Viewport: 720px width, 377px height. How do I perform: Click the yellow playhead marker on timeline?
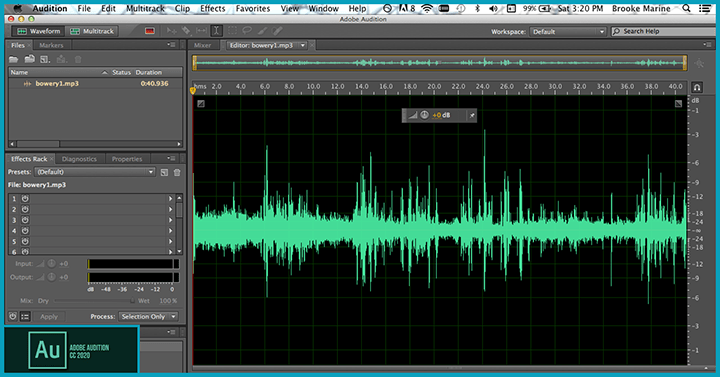pos(193,90)
